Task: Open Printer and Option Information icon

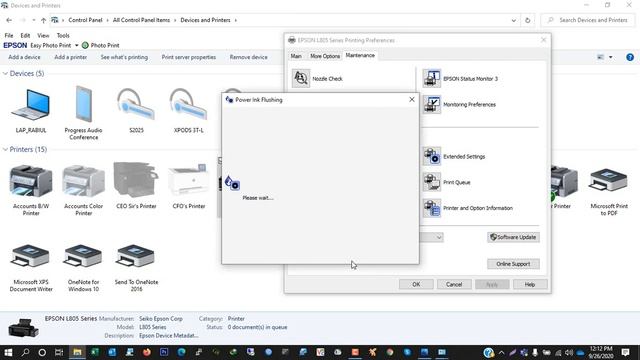Action: 431,208
